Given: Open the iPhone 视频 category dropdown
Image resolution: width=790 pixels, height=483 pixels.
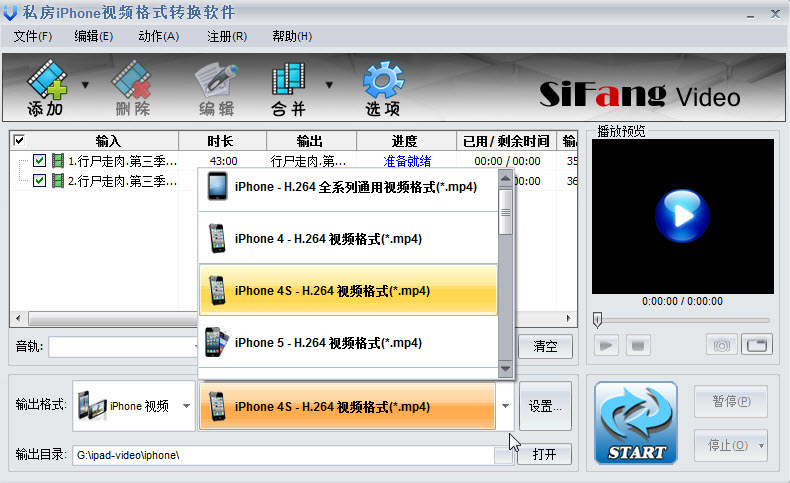Looking at the screenshot, I should (186, 406).
